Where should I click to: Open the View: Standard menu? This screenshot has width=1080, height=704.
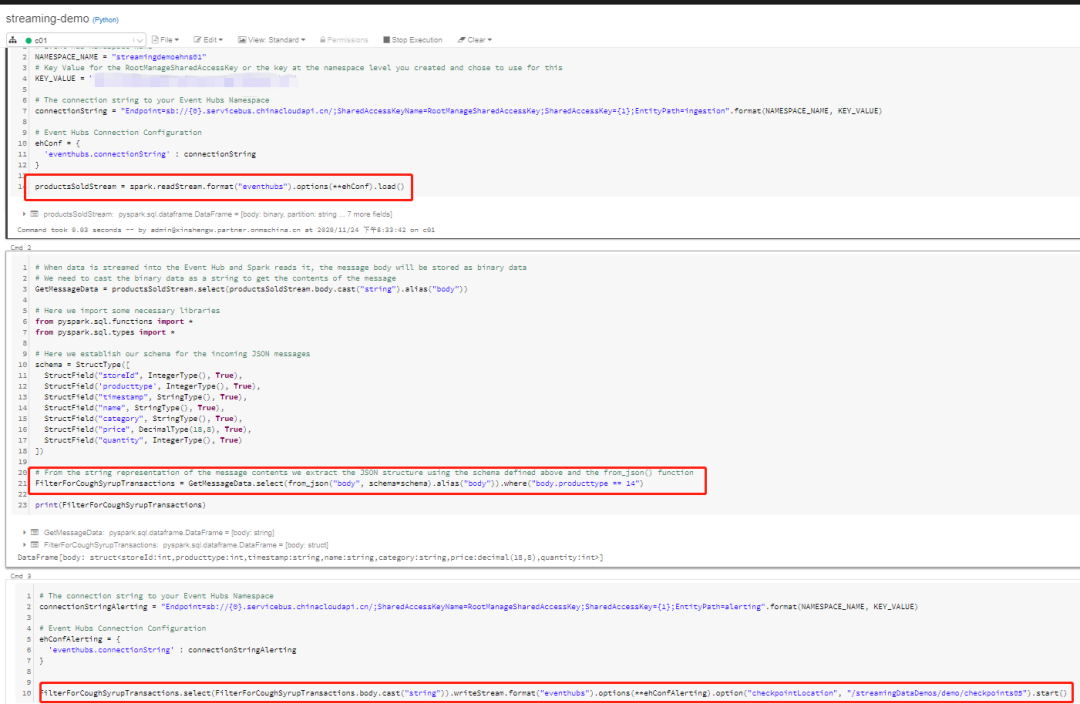(271, 40)
